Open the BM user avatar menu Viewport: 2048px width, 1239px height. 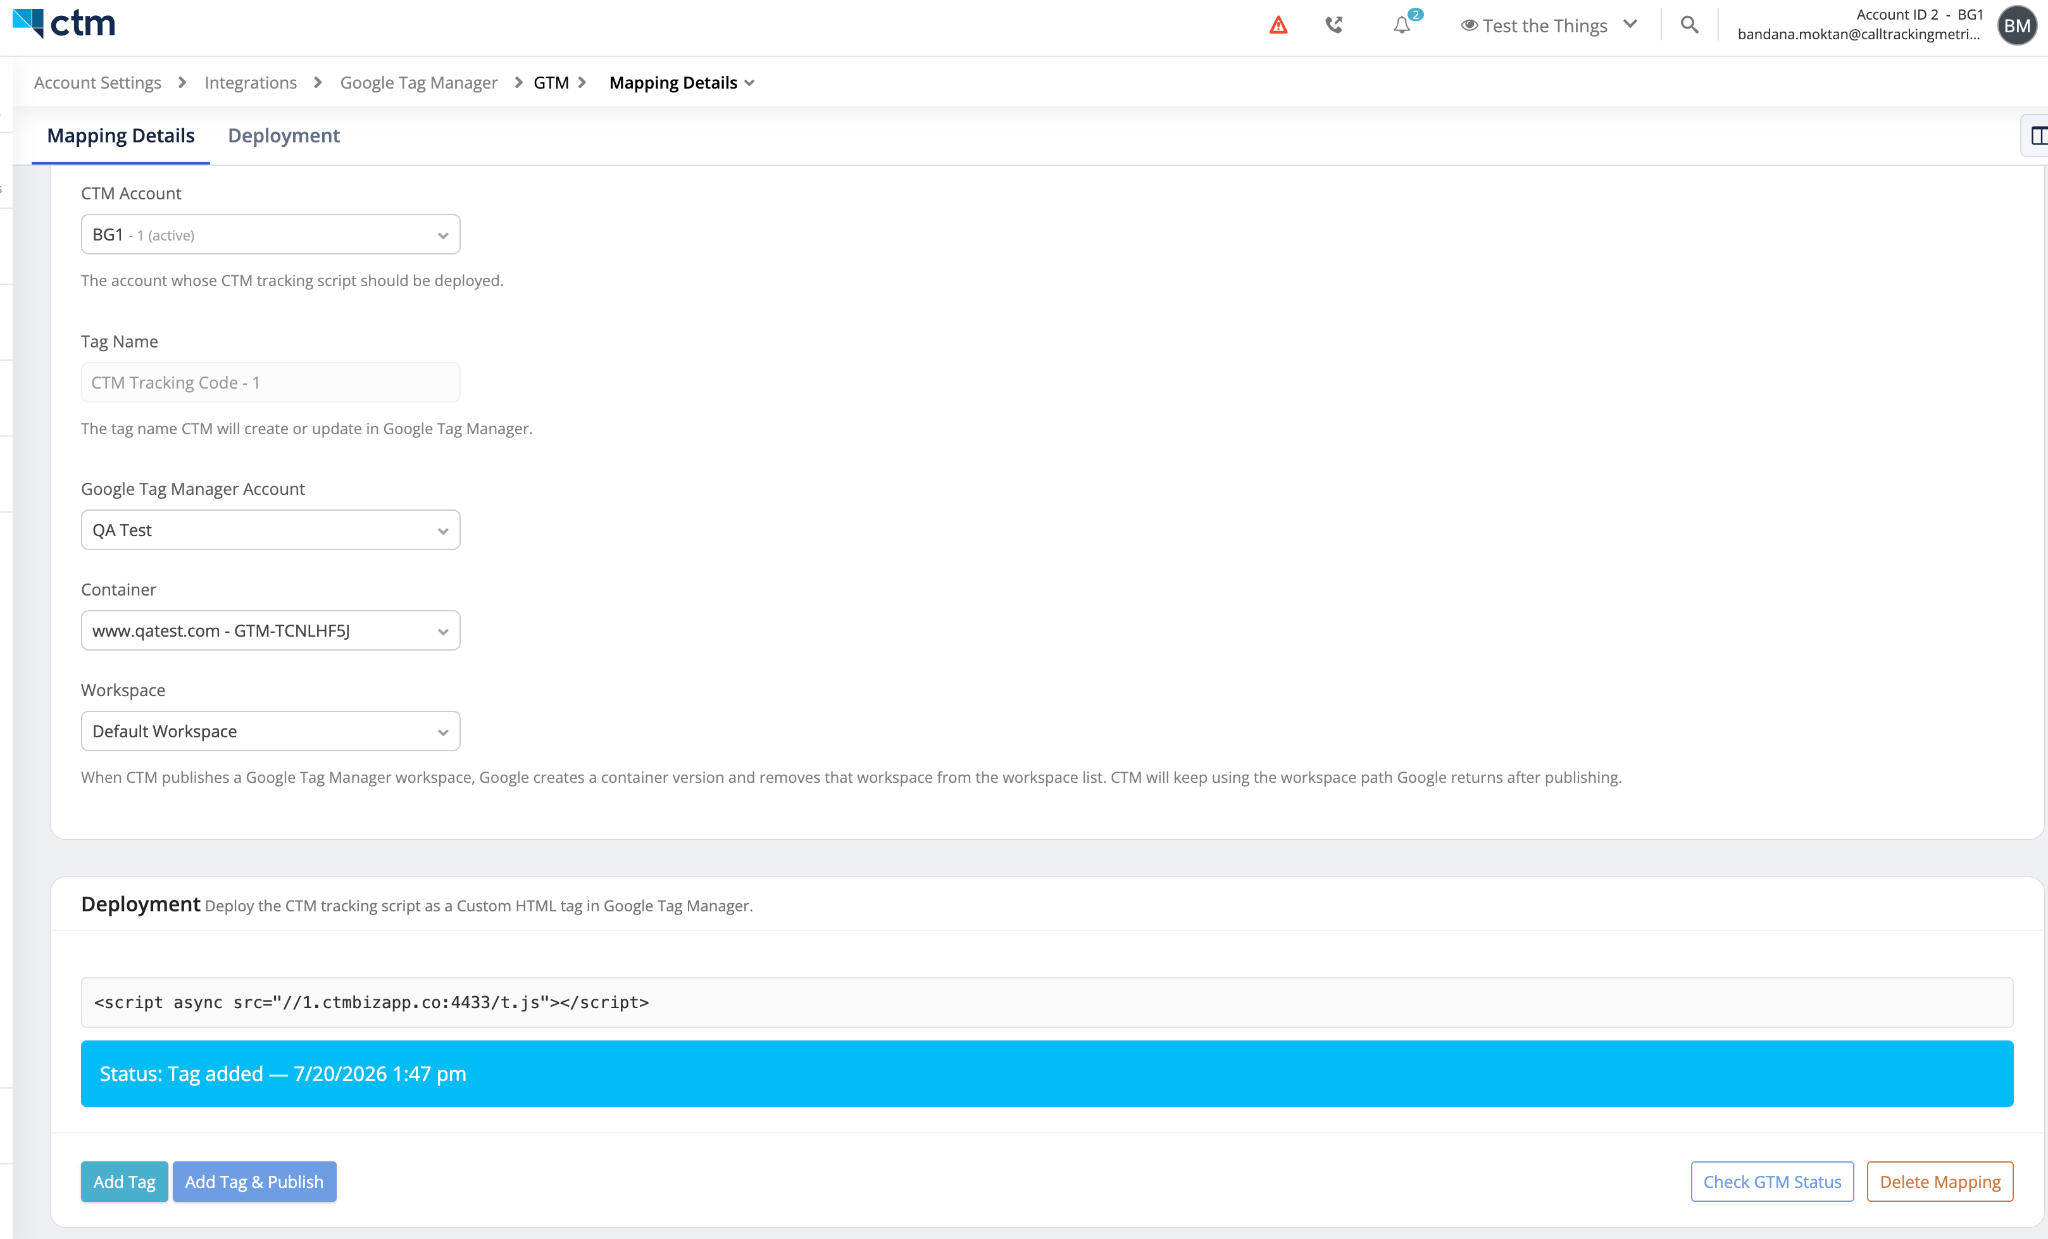(2017, 26)
